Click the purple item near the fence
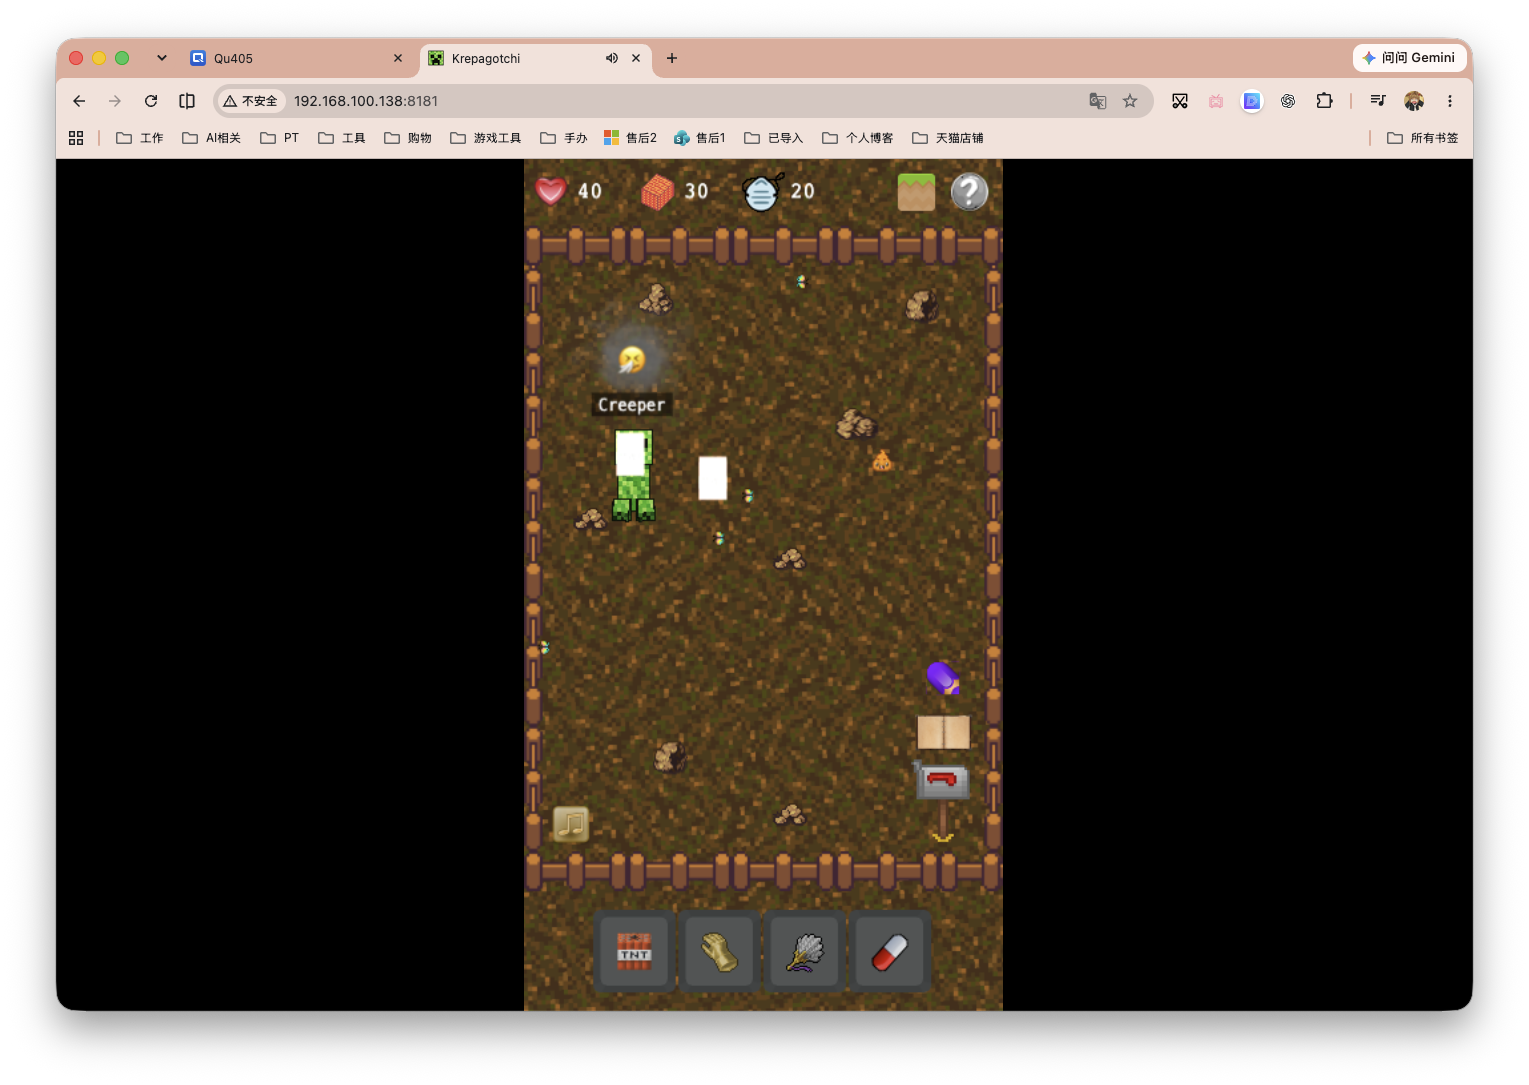 pos(943,677)
